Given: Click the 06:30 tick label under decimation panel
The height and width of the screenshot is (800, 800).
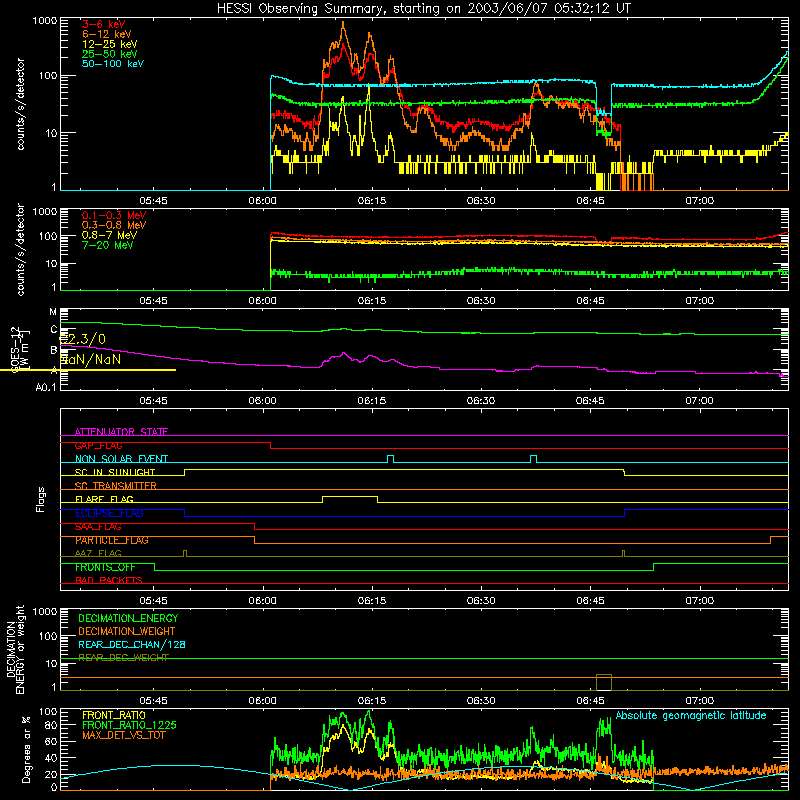Looking at the screenshot, I should click(481, 701).
